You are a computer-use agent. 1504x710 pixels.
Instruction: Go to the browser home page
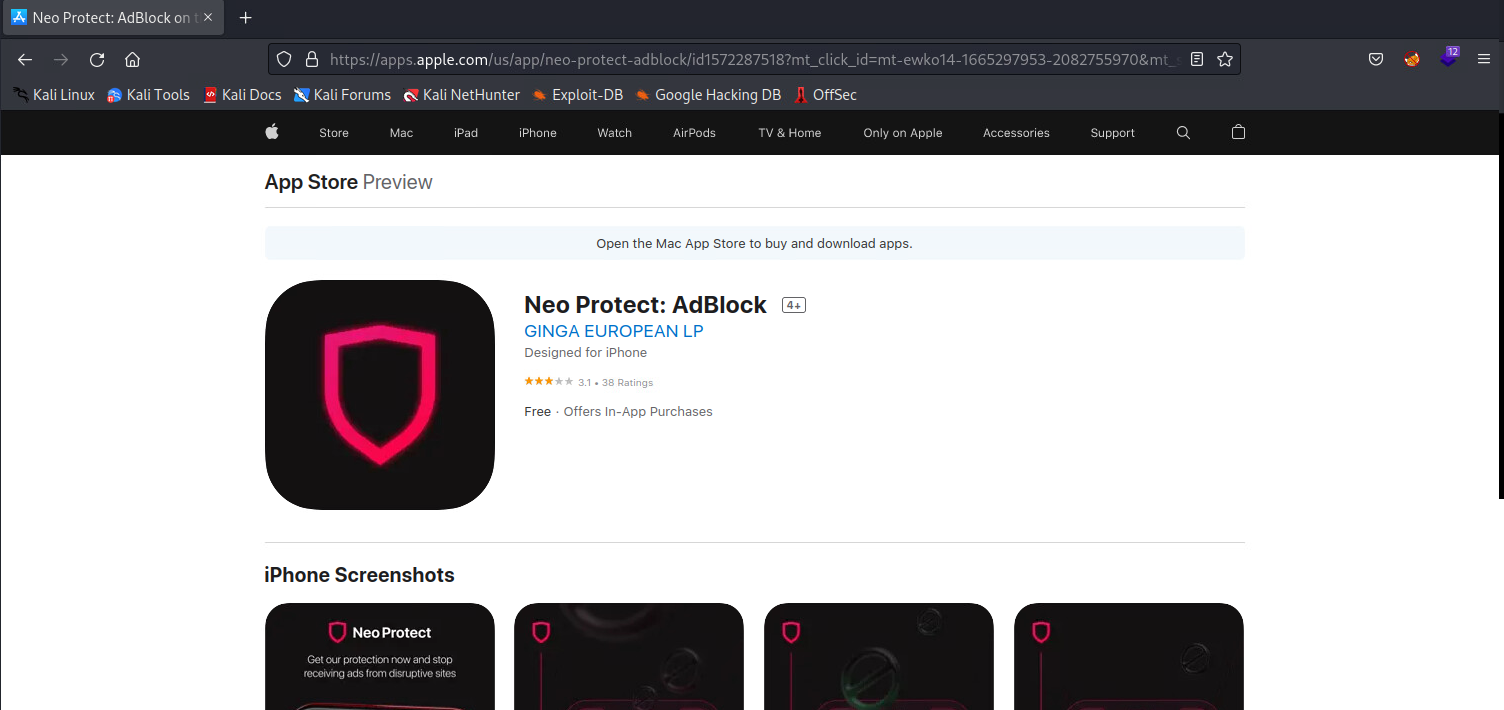coord(132,59)
